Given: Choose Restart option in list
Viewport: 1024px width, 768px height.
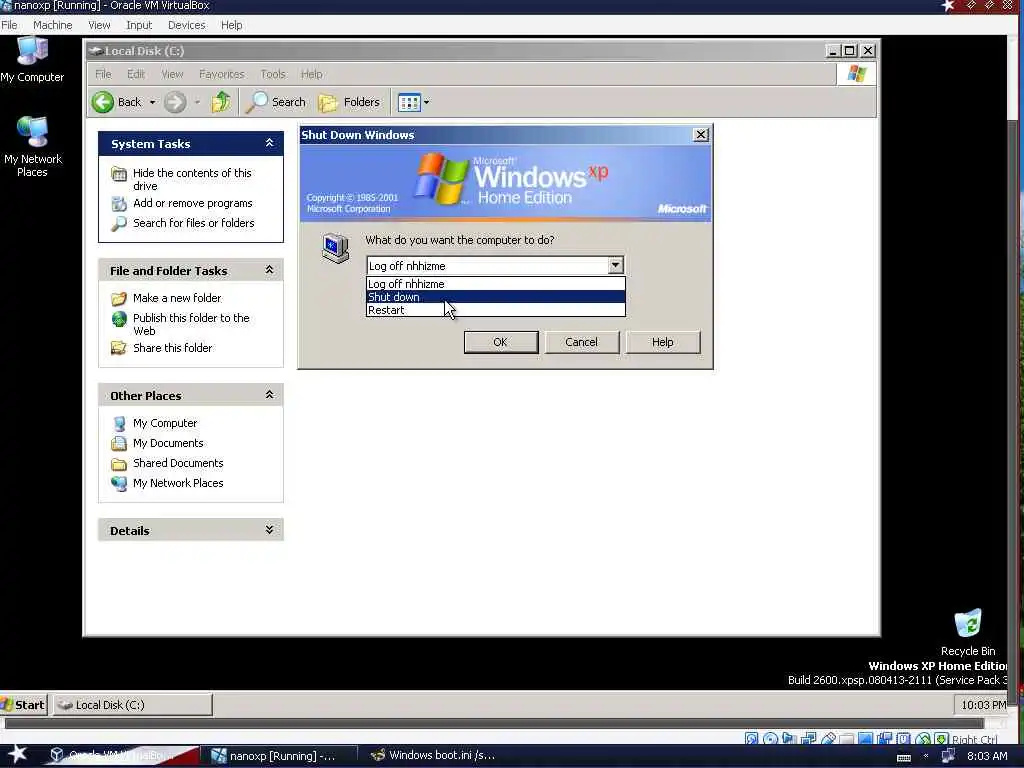Looking at the screenshot, I should [496, 310].
